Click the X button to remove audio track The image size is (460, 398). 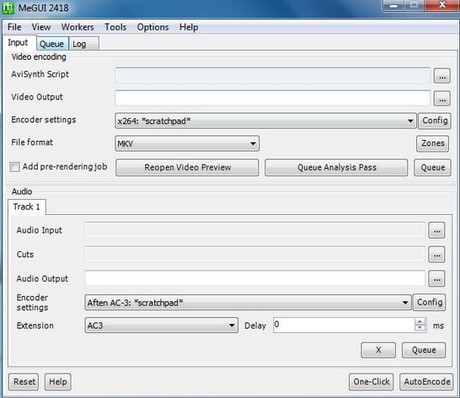click(378, 350)
